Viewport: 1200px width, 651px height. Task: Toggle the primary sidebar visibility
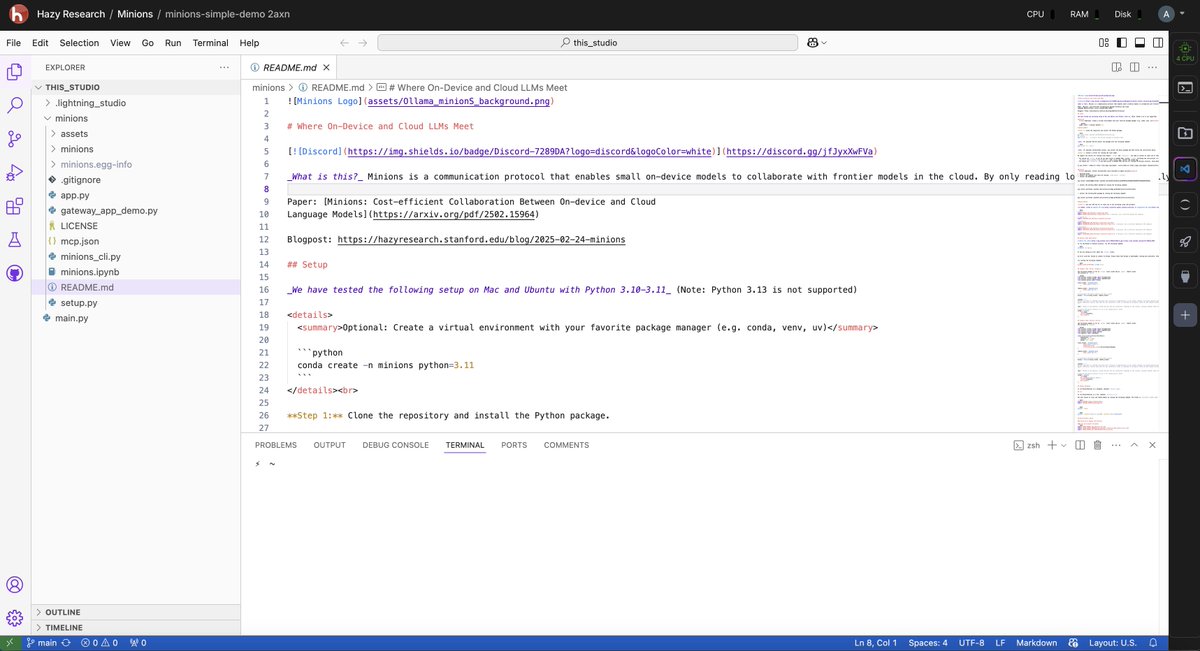coord(1121,43)
